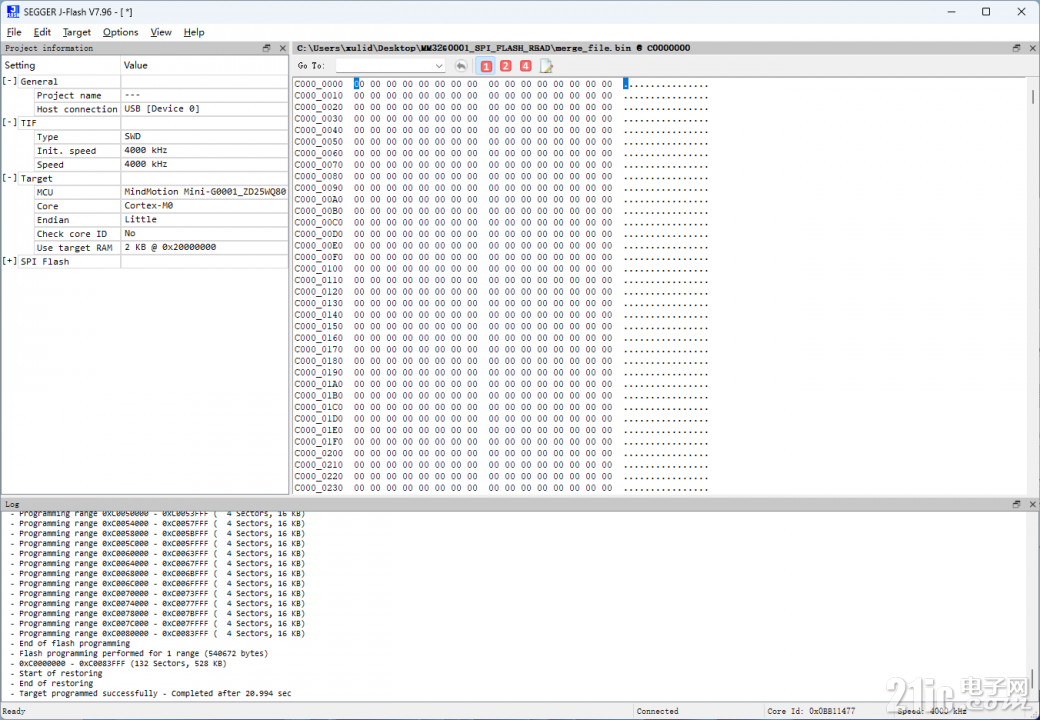Open the Help menu

point(194,32)
